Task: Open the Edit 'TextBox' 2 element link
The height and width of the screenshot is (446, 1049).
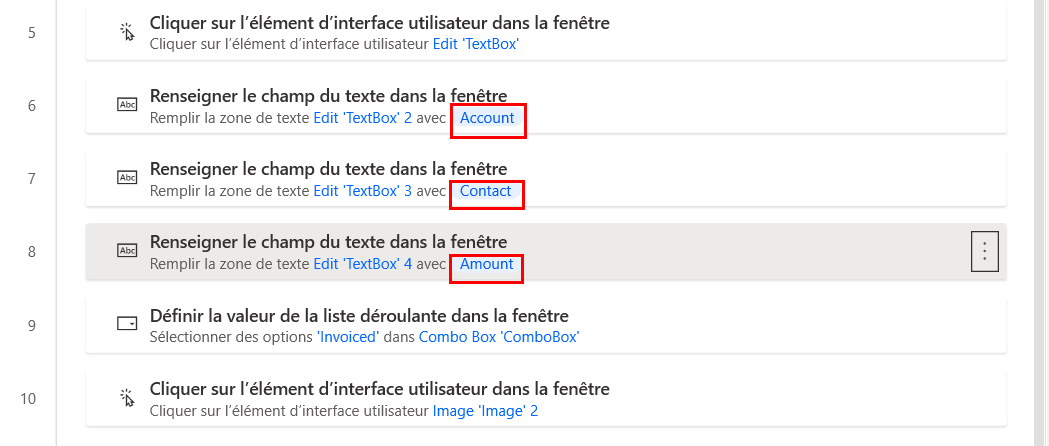Action: click(363, 118)
